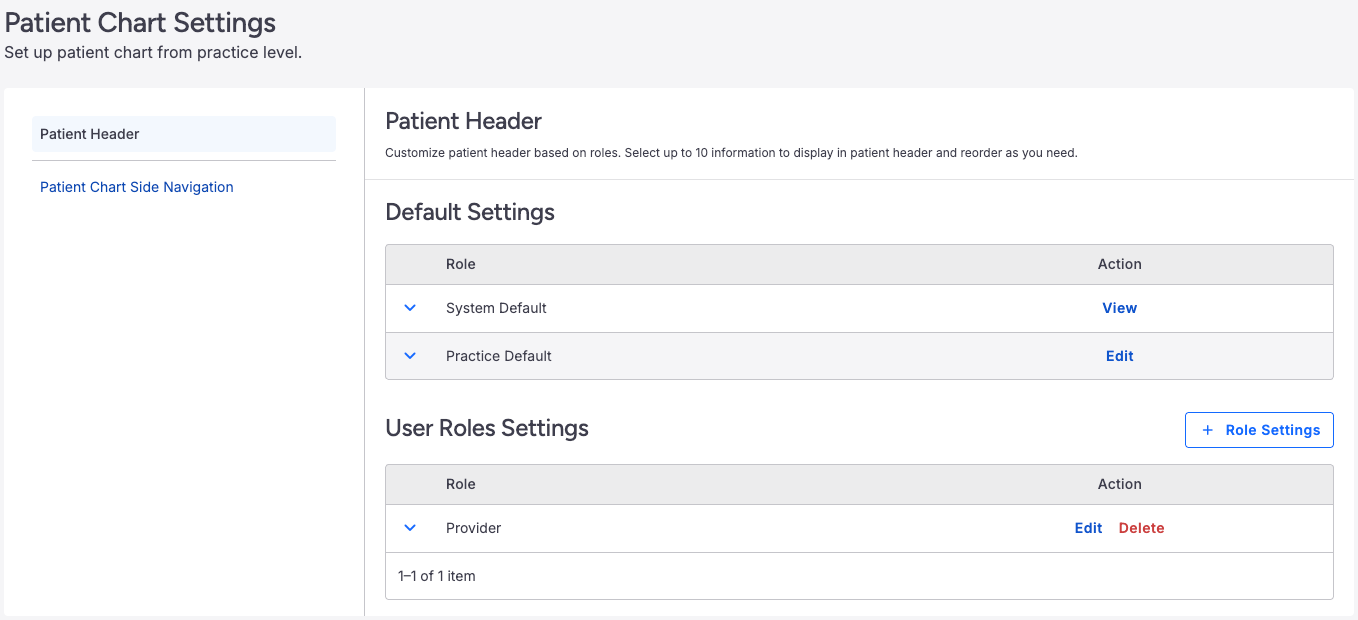Delete the Provider role settings

(x=1141, y=528)
